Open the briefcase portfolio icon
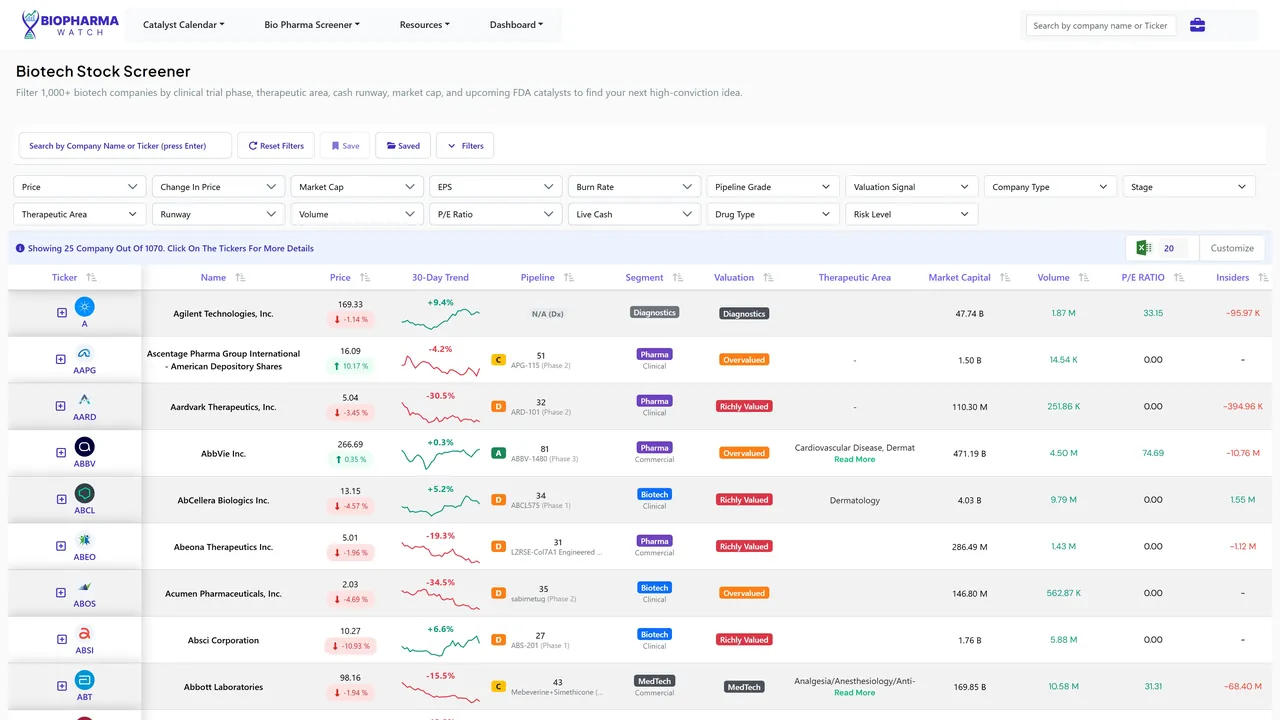1280x720 pixels. click(1197, 25)
